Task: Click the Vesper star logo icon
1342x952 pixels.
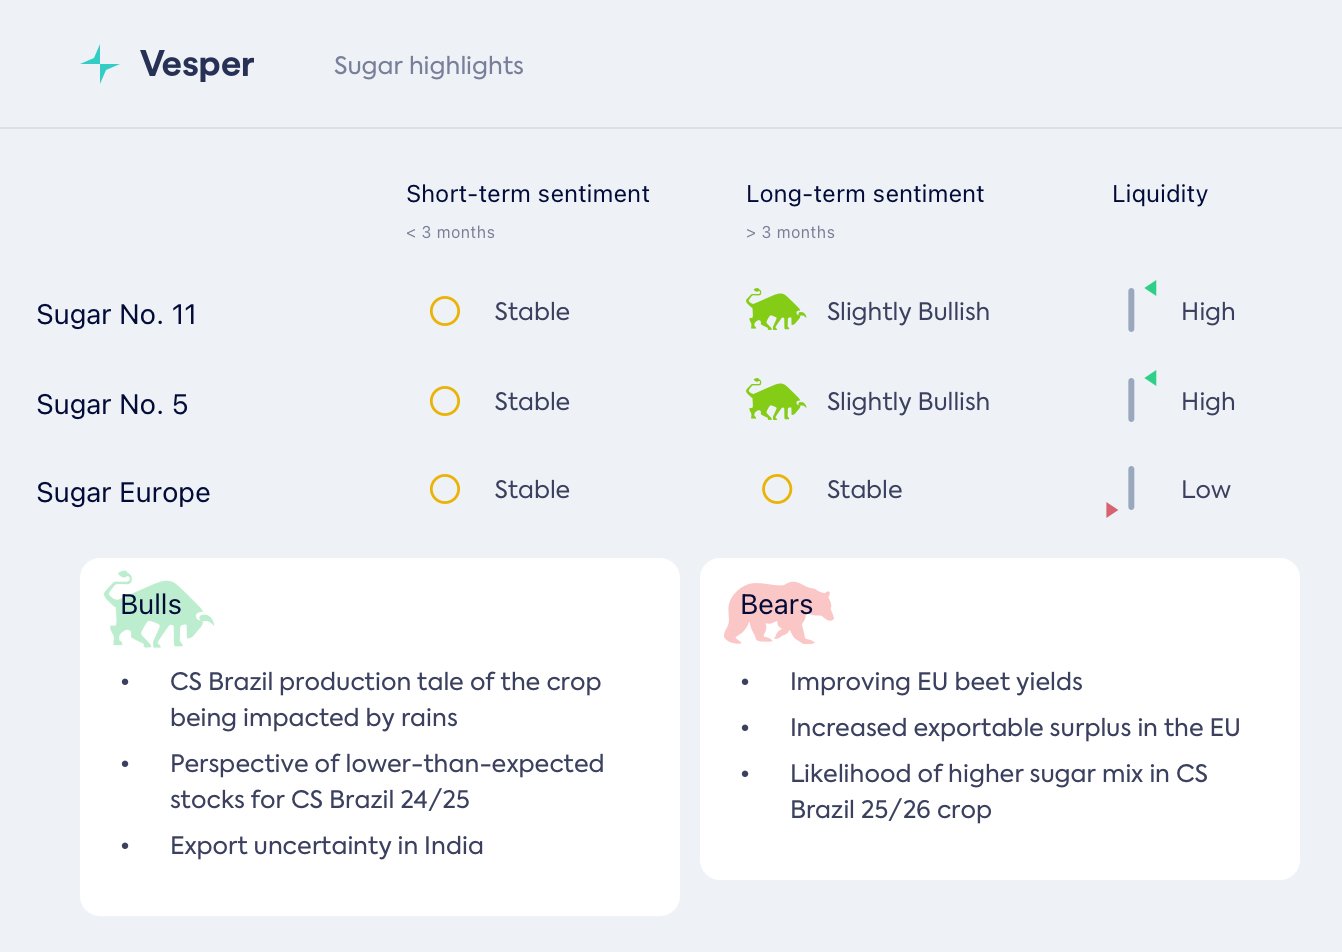Action: 100,64
